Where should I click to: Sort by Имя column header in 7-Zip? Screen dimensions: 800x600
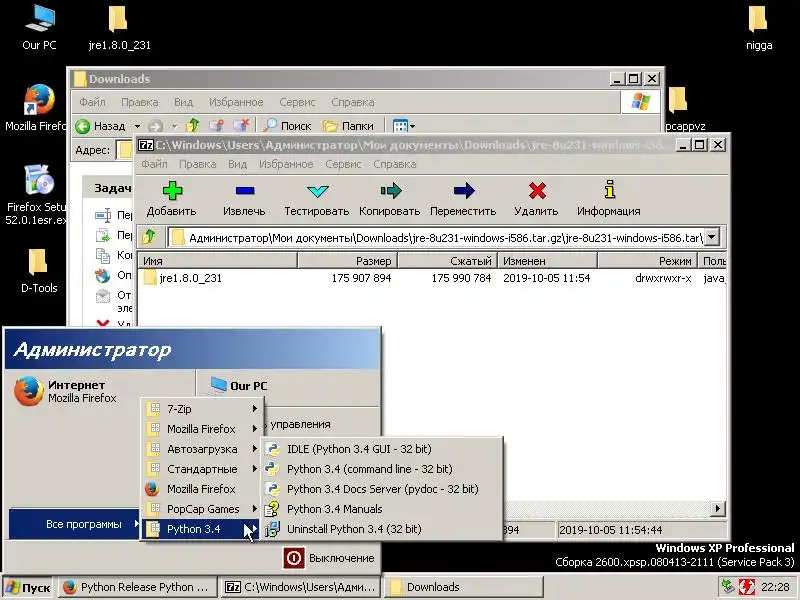coord(217,261)
